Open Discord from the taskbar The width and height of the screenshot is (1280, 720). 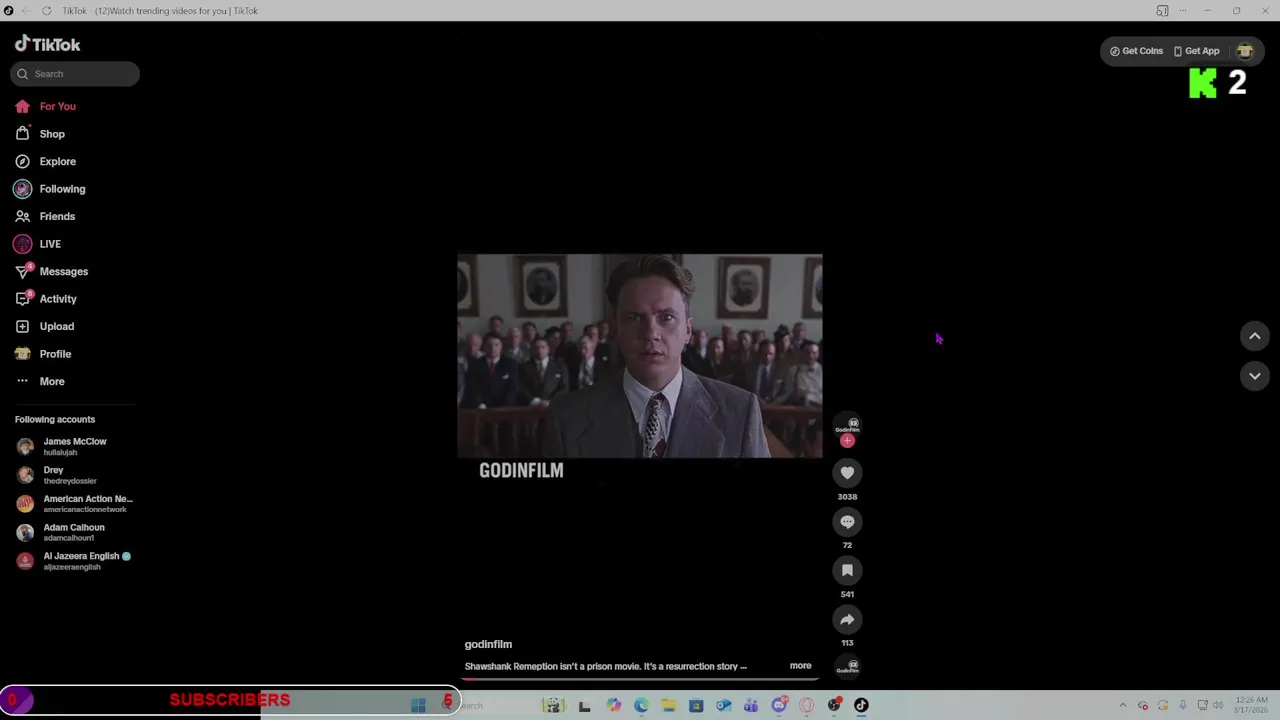click(779, 705)
